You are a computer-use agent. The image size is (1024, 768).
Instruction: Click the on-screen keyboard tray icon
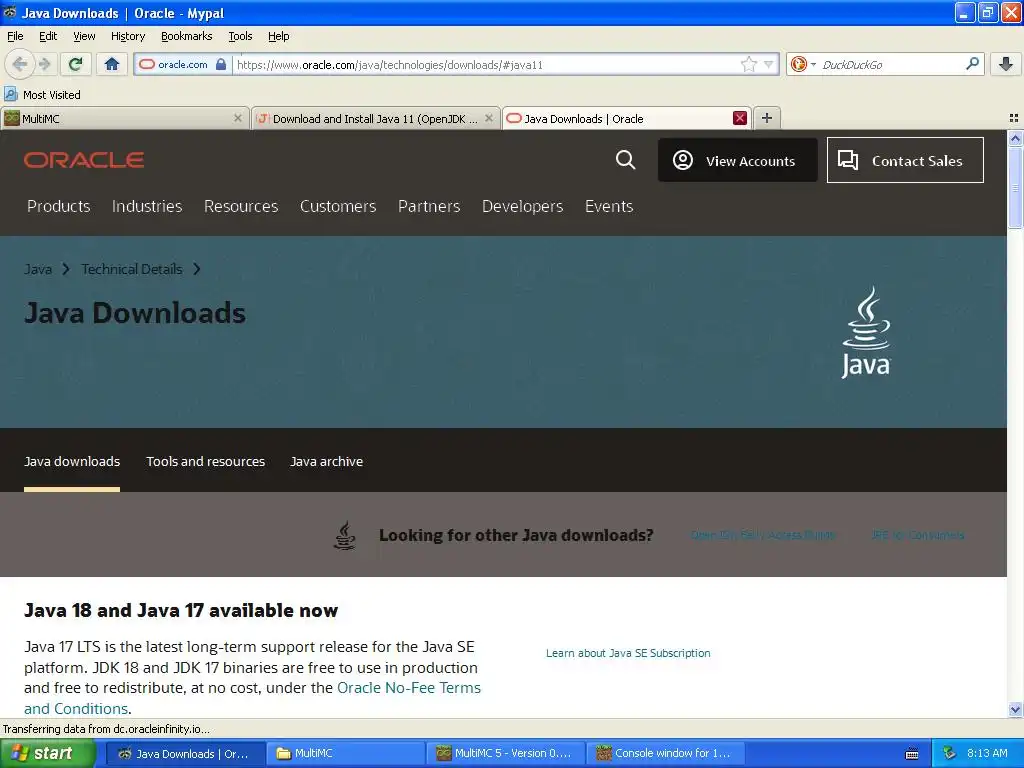[x=912, y=754]
